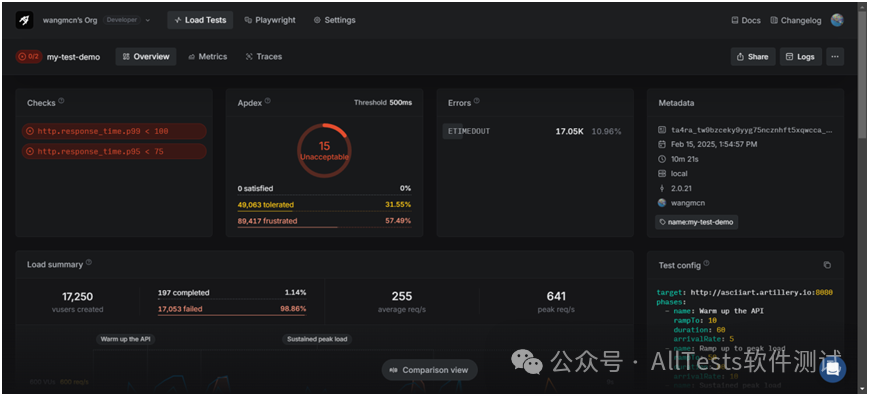Click the http.response_time.p95 < 75 check
Viewport: 869px width, 396px height.
coord(114,151)
